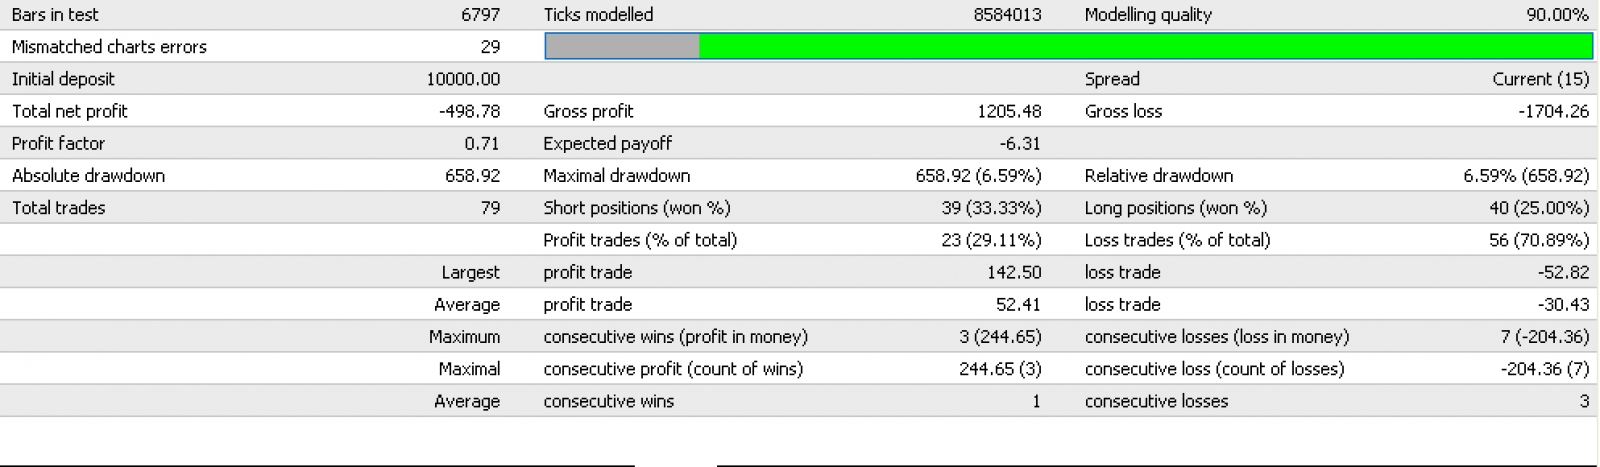Screen dimensions: 1600x467
Task: Click the gray segment of the modelling bar
Action: coord(622,46)
